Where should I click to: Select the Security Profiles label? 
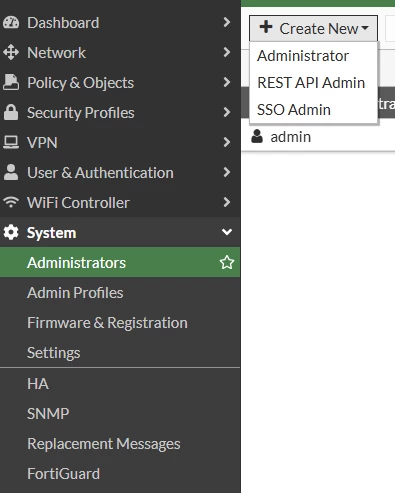point(81,113)
